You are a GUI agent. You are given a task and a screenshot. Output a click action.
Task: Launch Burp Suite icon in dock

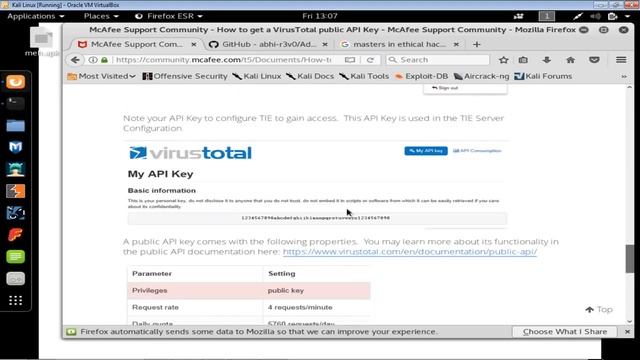[x=16, y=191]
